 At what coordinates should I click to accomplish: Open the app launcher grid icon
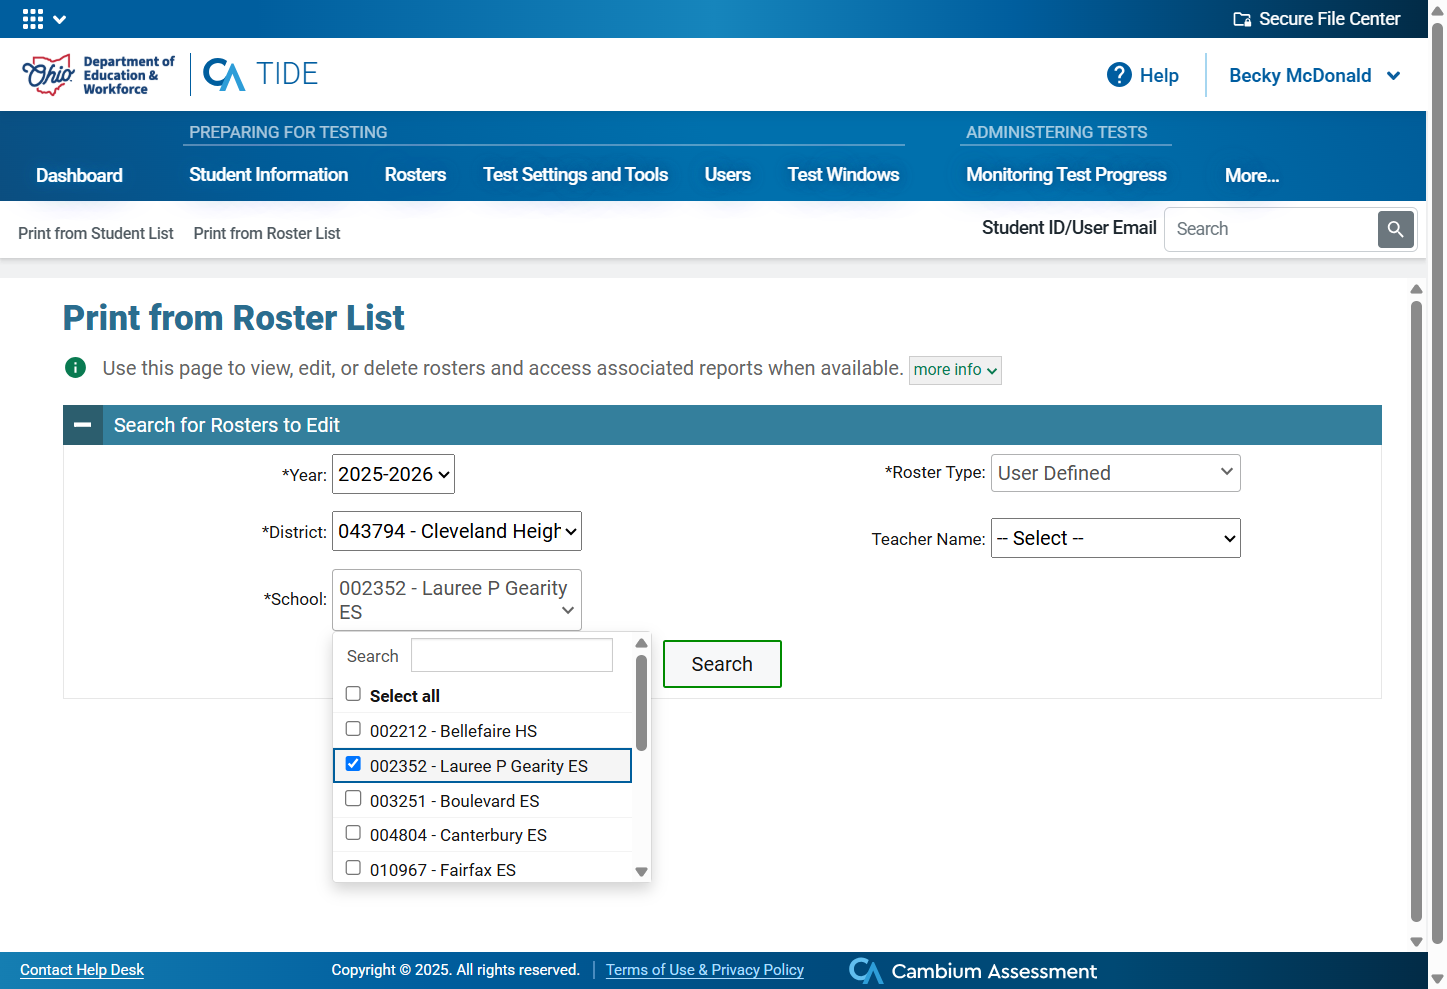33,19
